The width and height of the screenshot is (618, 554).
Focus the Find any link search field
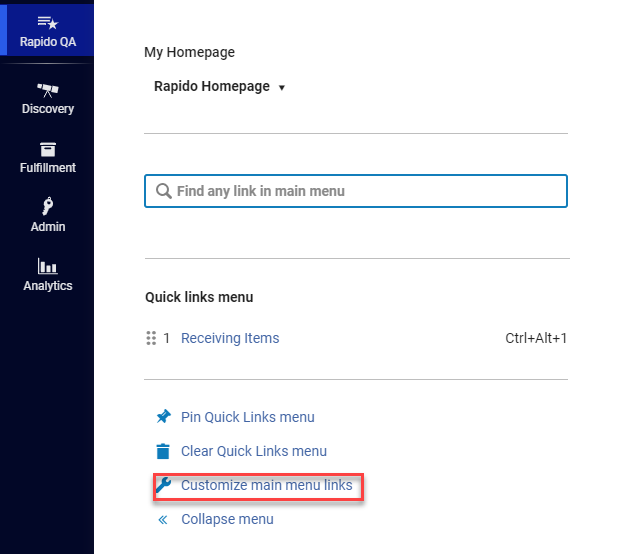click(365, 191)
